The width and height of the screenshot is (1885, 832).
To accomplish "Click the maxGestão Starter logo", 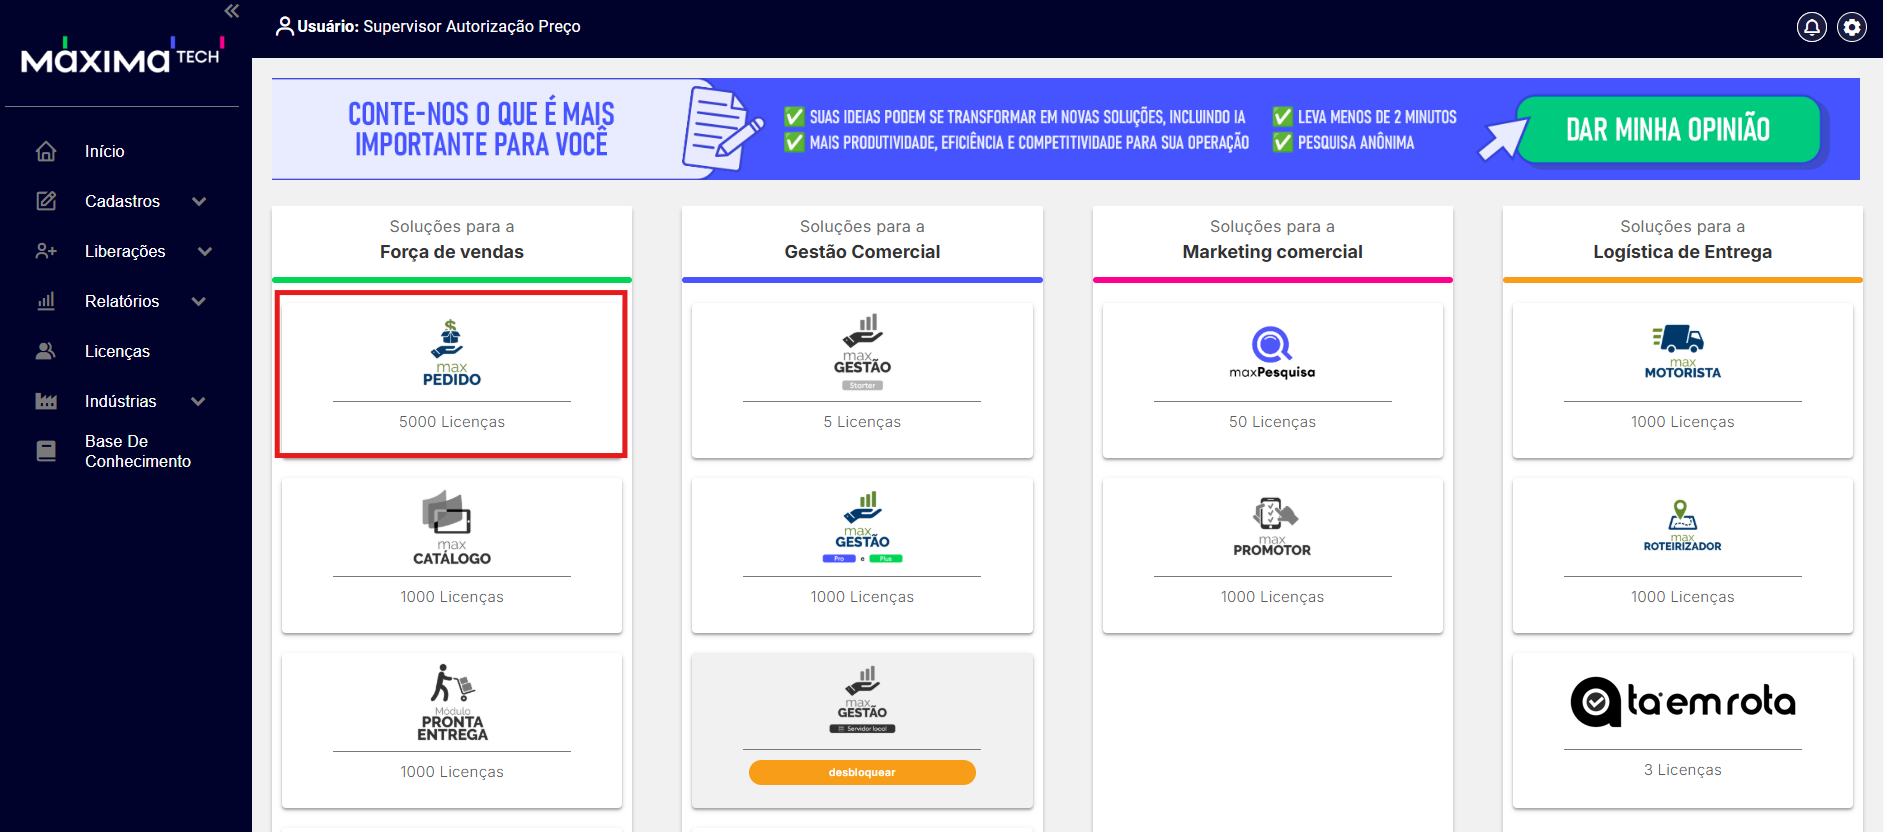I will (x=862, y=352).
